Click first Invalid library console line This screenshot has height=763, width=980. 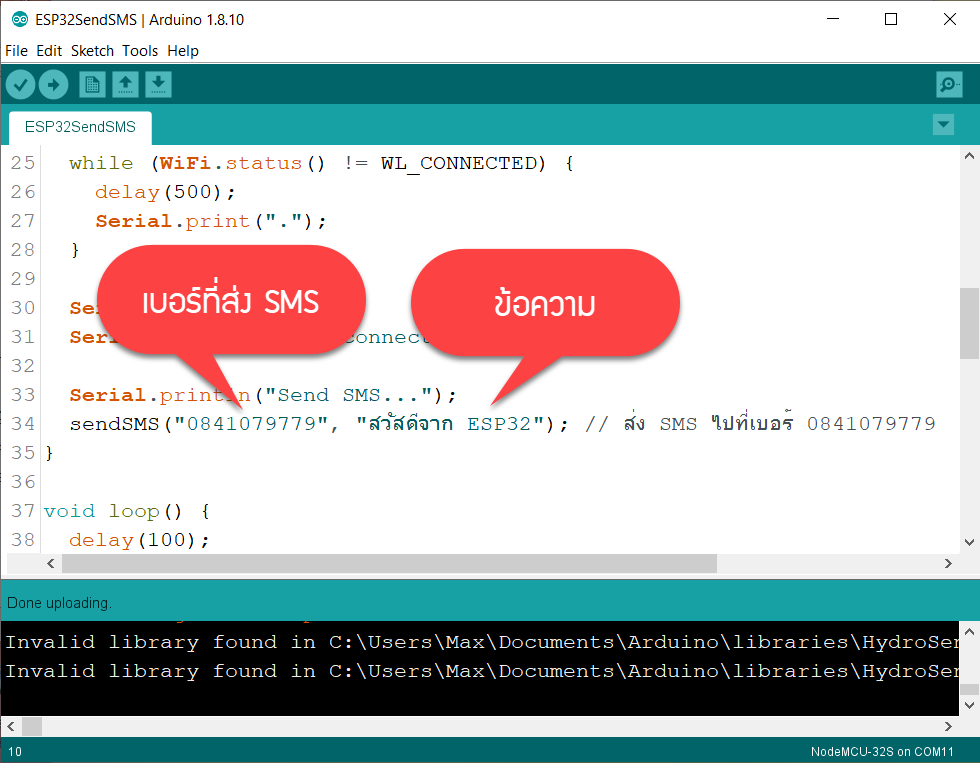481,642
